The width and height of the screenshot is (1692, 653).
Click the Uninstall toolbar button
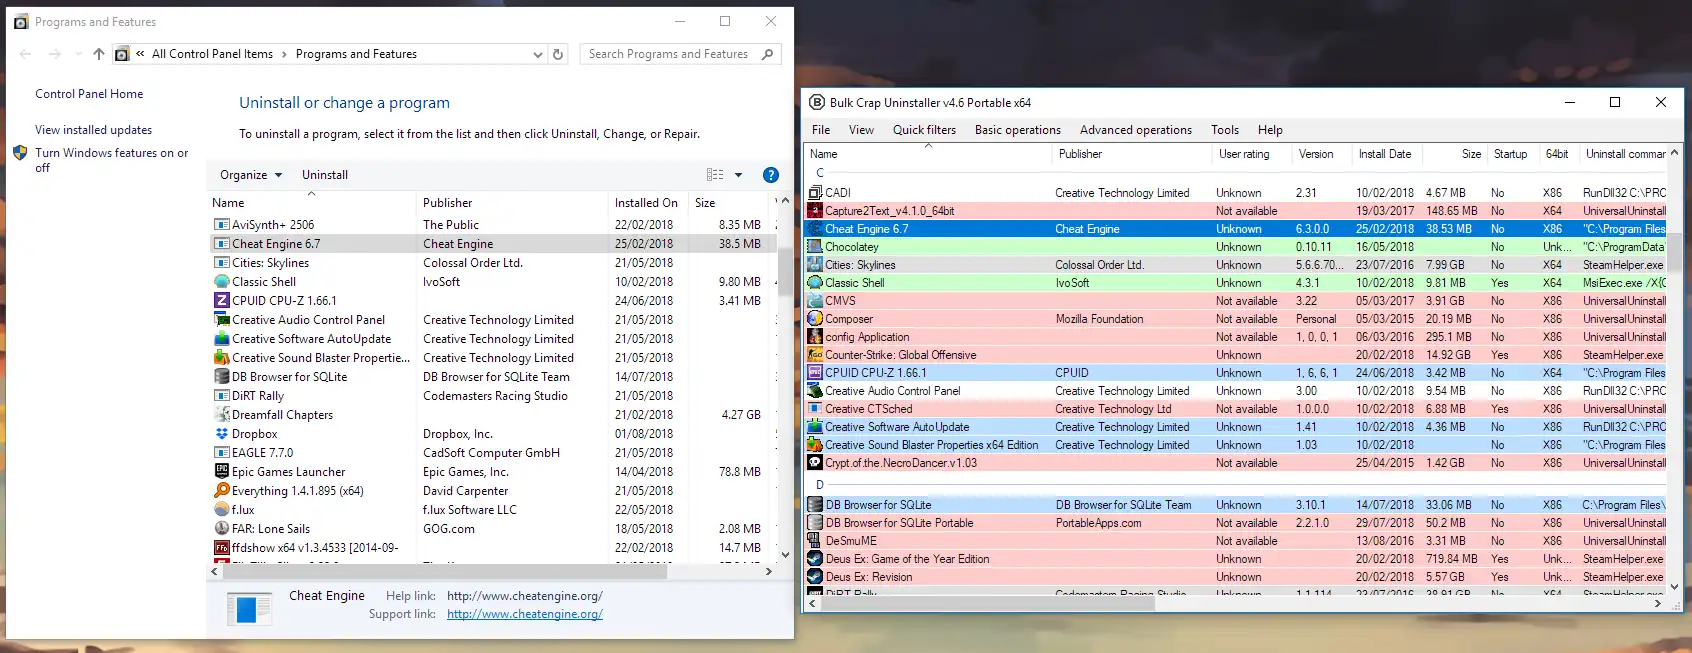(x=325, y=175)
